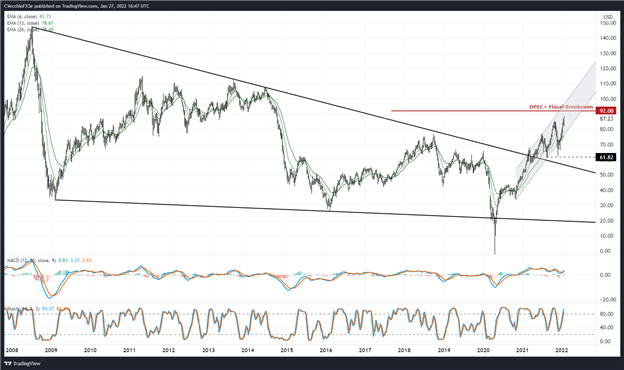Click the 2015 year label
The height and width of the screenshot is (370, 624).
click(x=287, y=351)
